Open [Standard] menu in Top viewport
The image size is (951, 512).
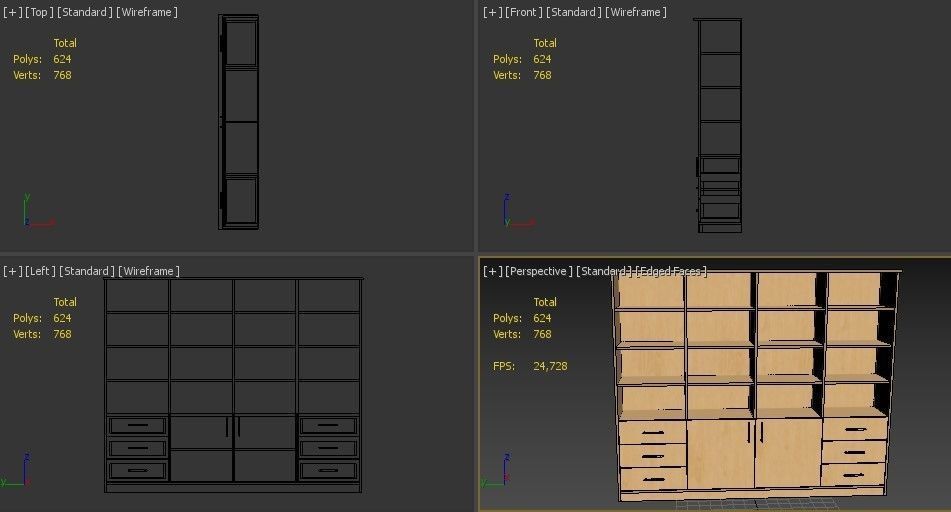coord(85,12)
